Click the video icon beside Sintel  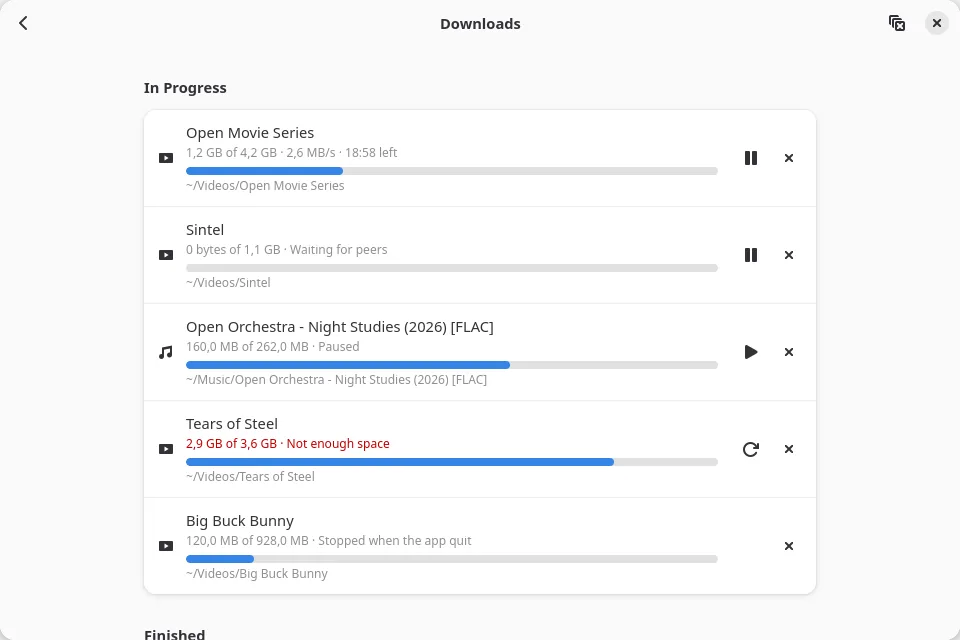166,255
